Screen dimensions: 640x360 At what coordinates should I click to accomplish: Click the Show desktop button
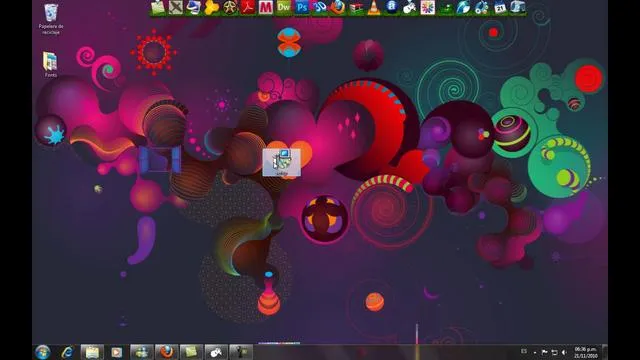pyautogui.click(x=605, y=352)
